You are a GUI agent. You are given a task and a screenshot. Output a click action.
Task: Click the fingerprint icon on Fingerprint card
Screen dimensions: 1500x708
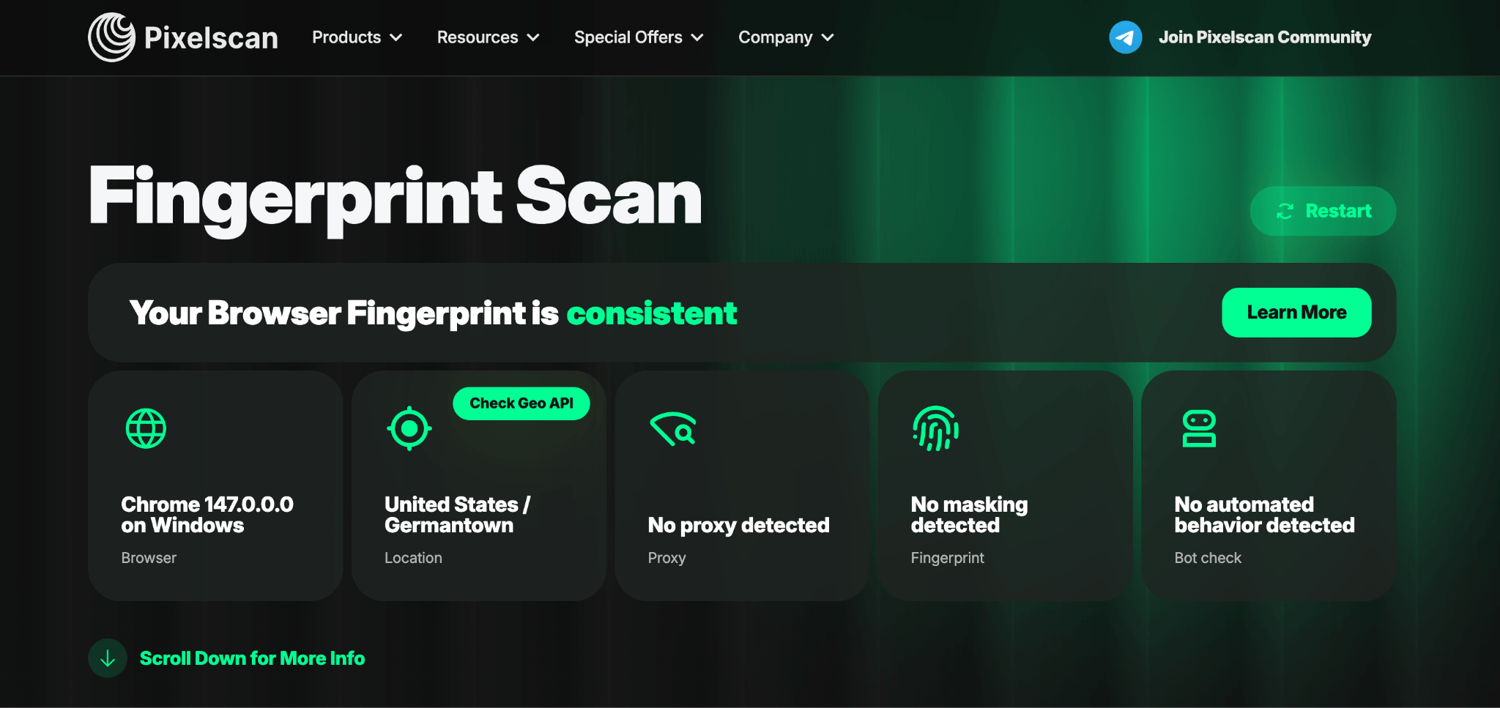click(x=935, y=428)
